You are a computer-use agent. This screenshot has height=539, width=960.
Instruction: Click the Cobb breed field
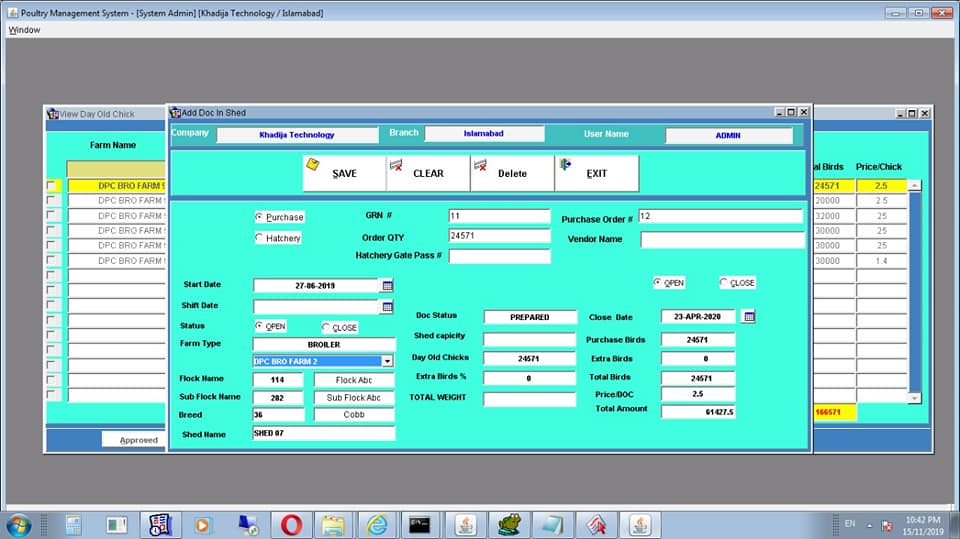(354, 415)
